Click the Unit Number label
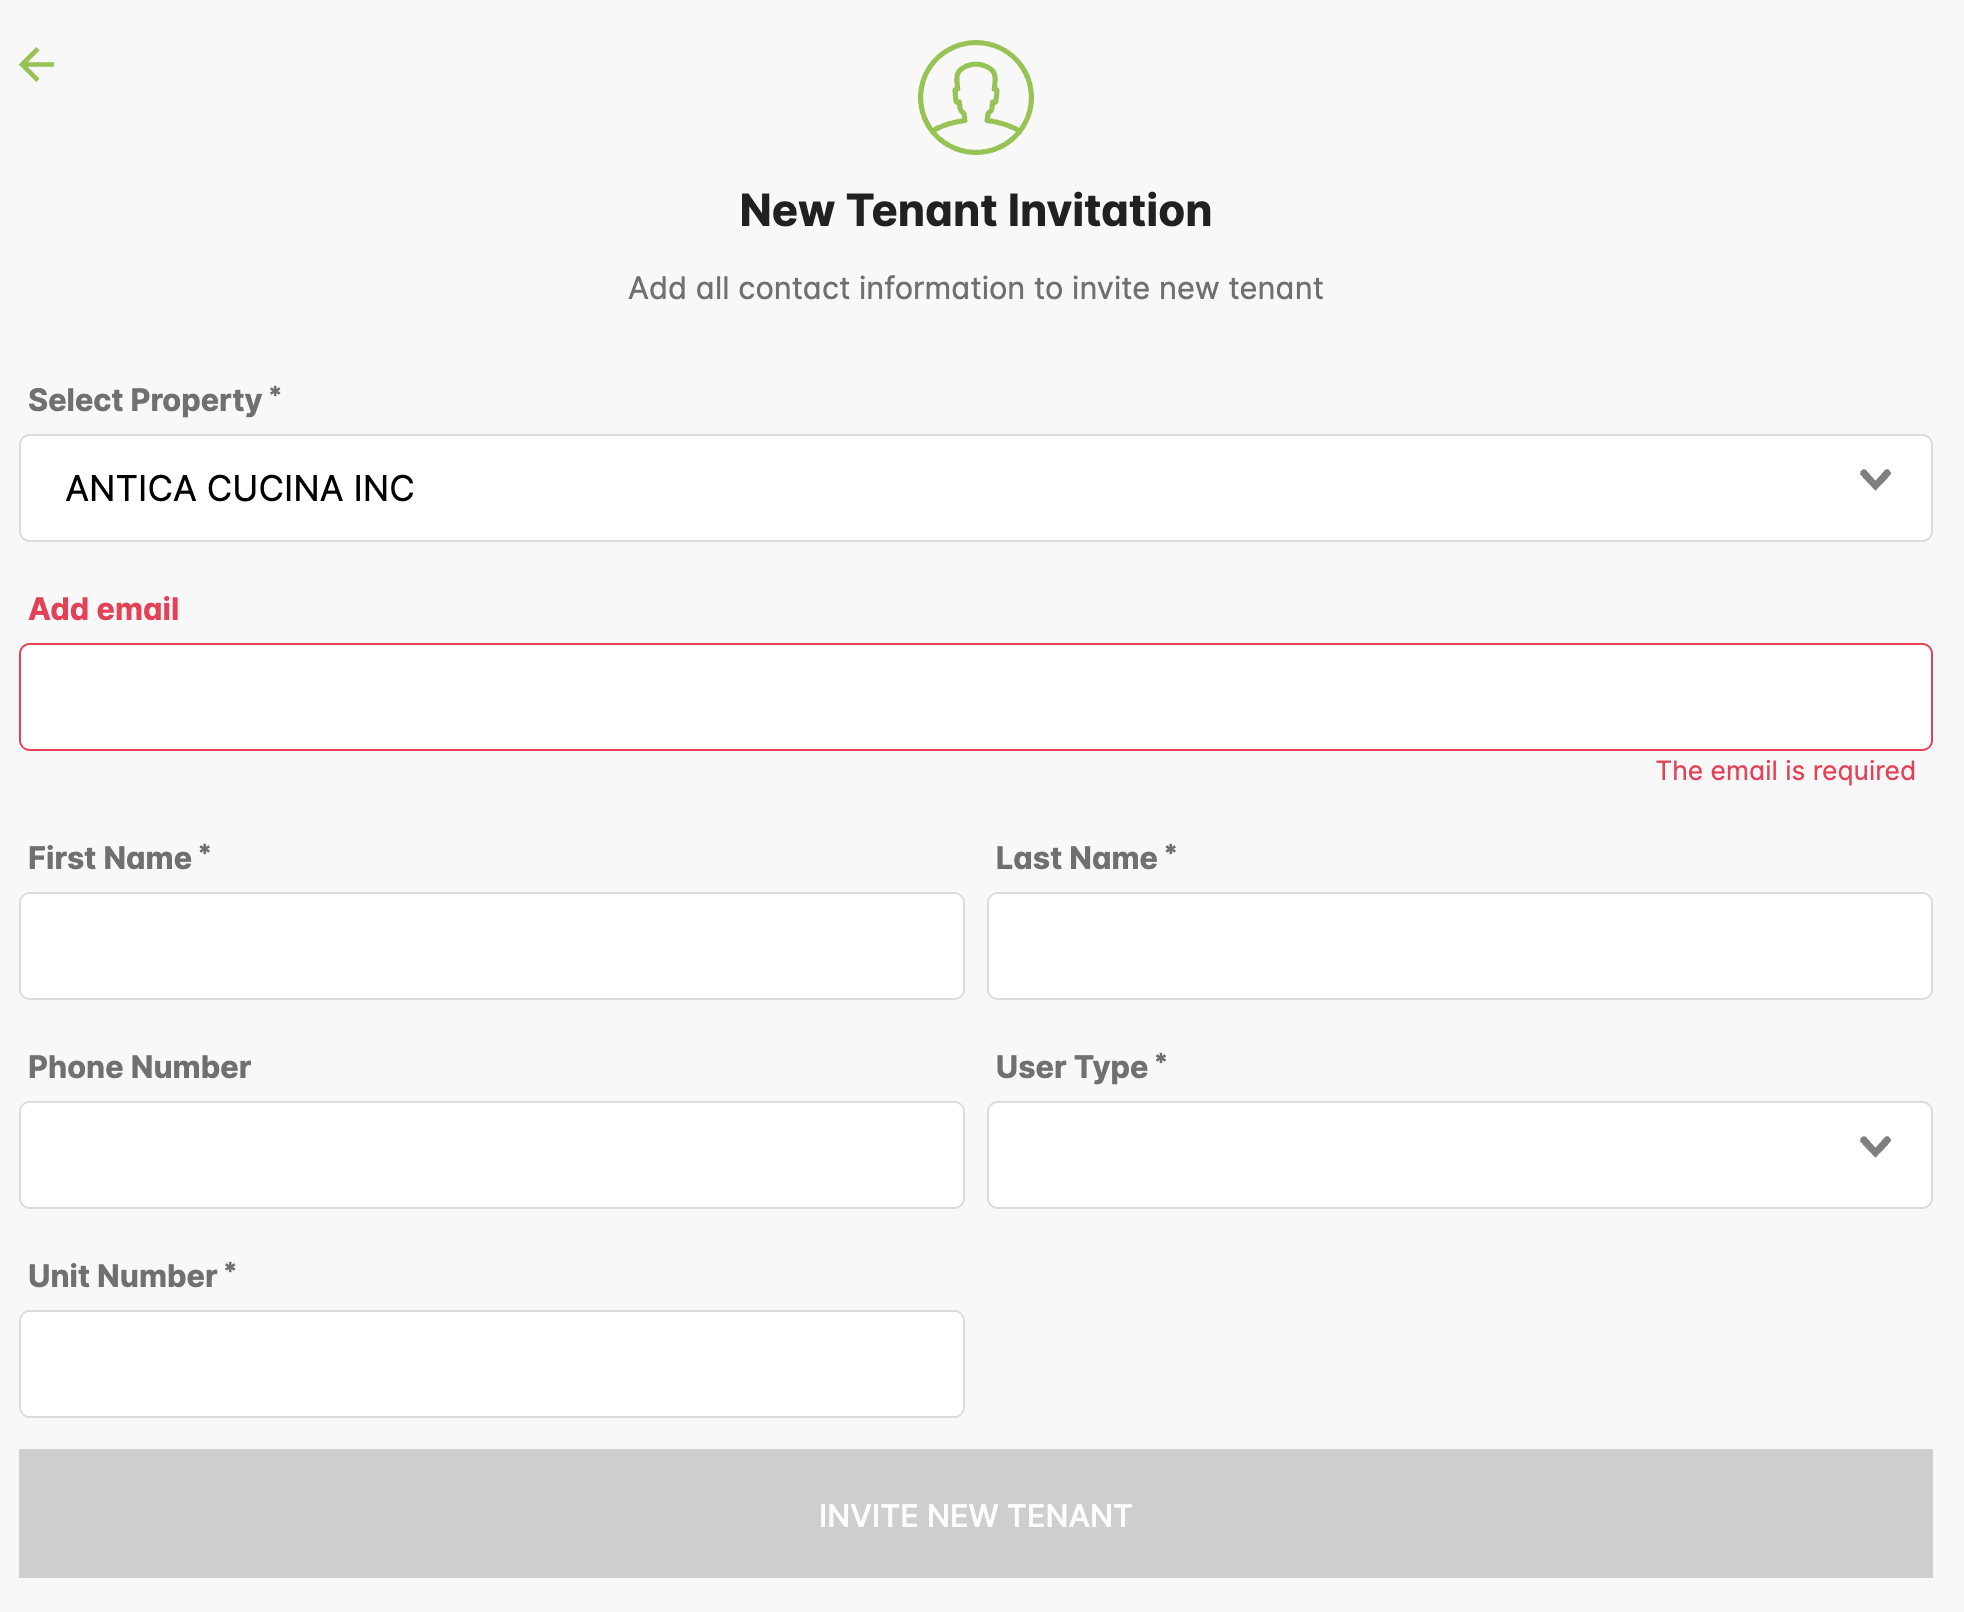 pyautogui.click(x=123, y=1276)
